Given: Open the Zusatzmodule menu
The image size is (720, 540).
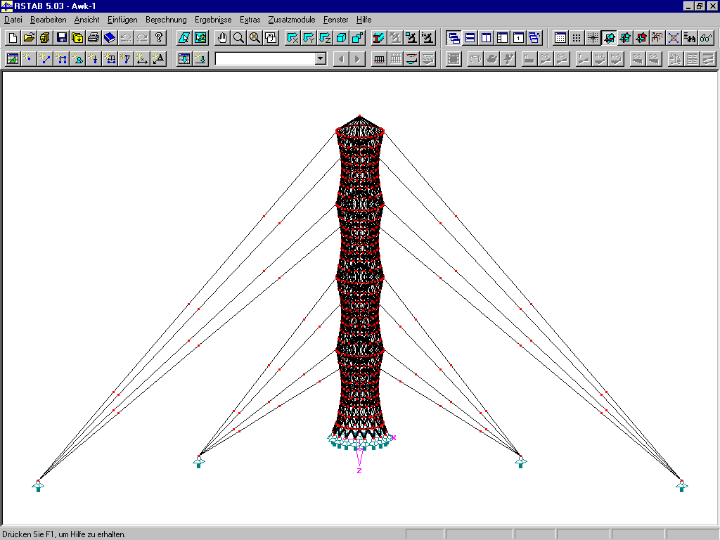Looking at the screenshot, I should 292,20.
